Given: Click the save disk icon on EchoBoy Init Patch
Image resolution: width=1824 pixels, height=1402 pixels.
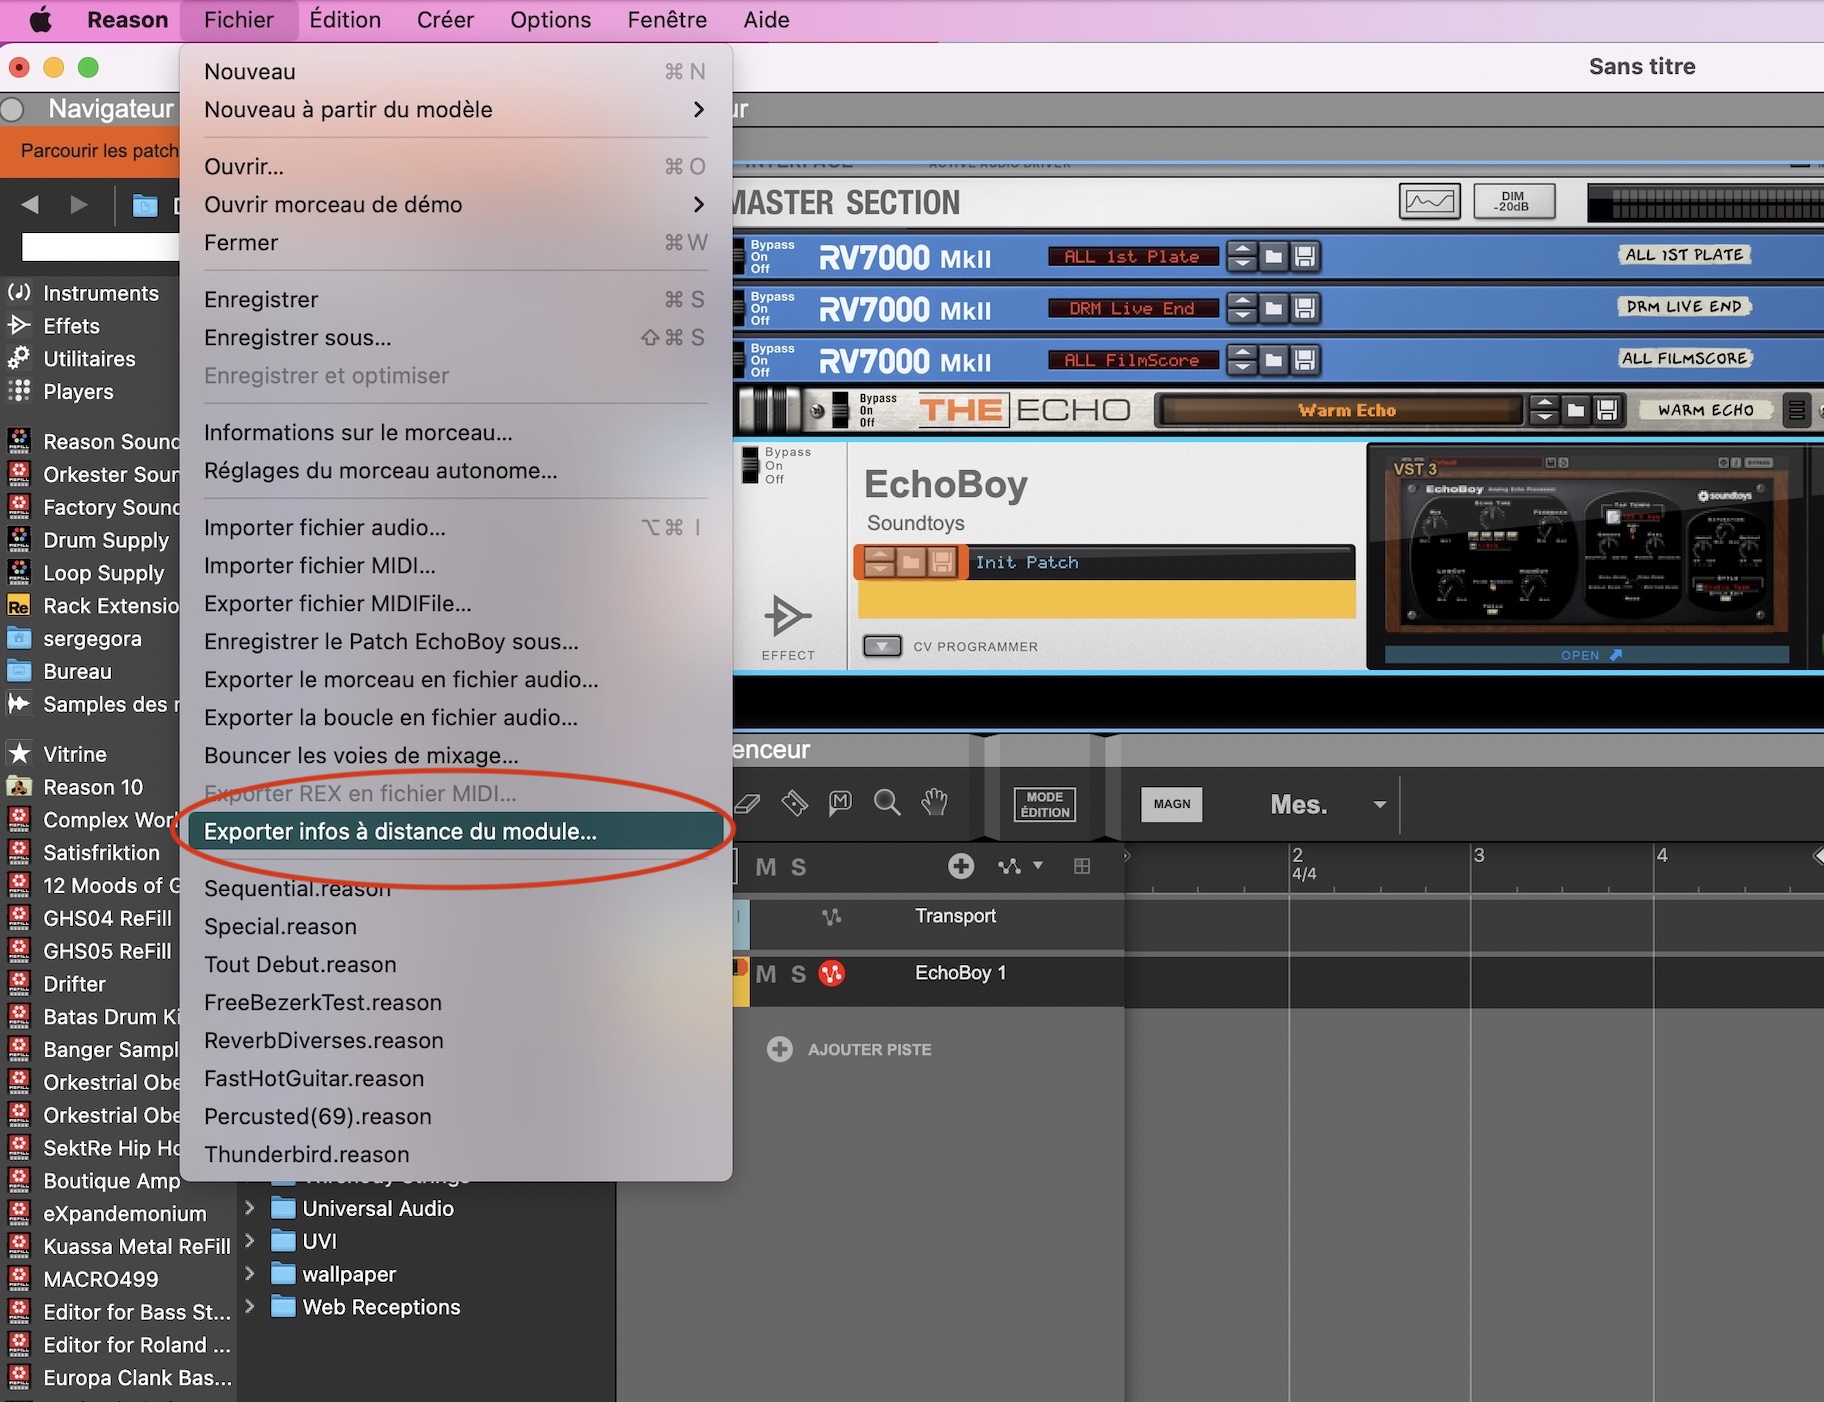Looking at the screenshot, I should pyautogui.click(x=942, y=563).
